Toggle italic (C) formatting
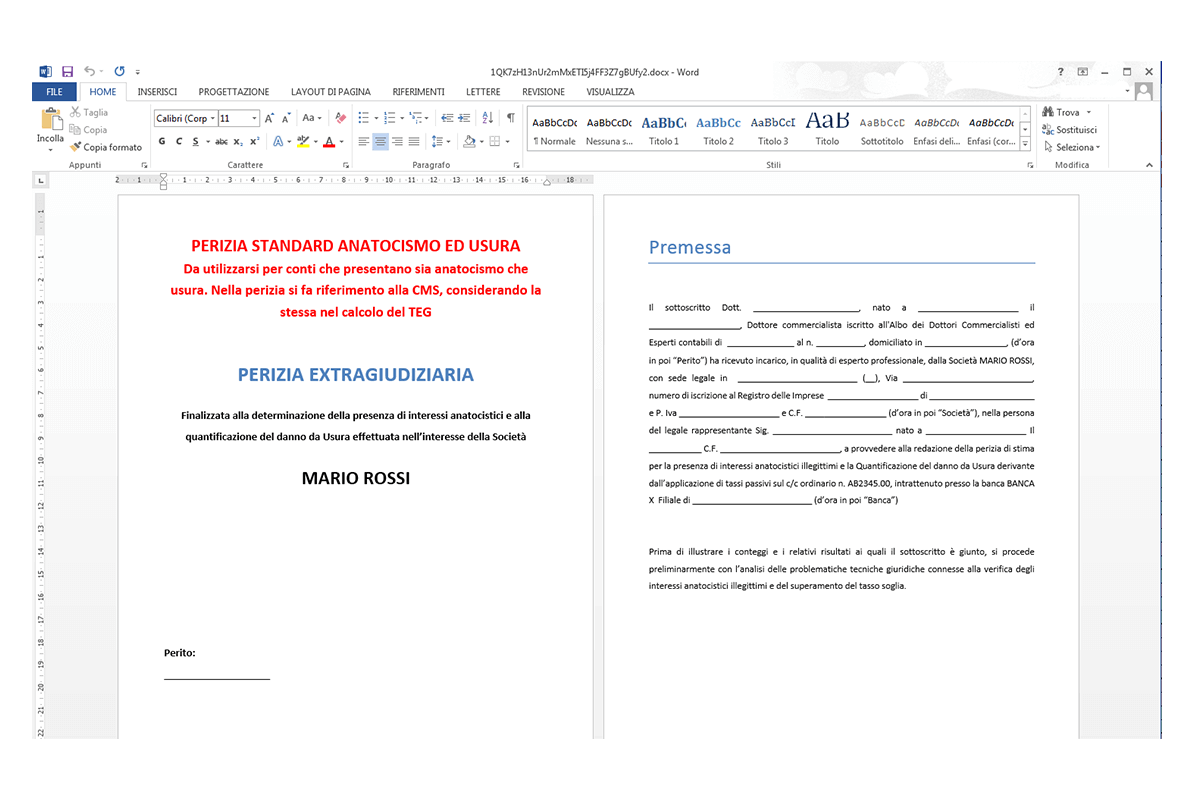This screenshot has width=1193, height=800. click(x=179, y=142)
